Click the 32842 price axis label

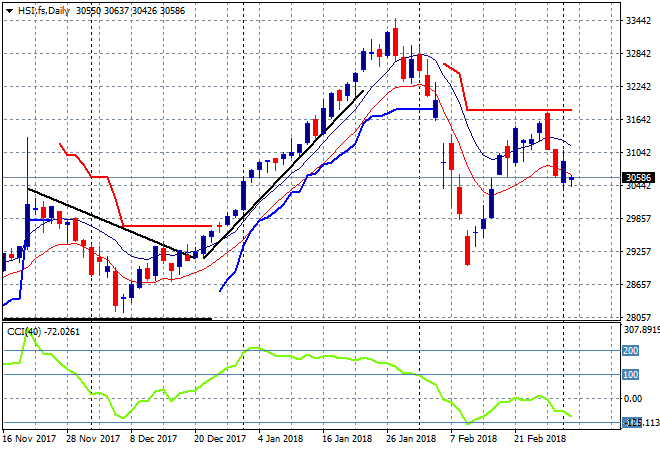[x=638, y=53]
